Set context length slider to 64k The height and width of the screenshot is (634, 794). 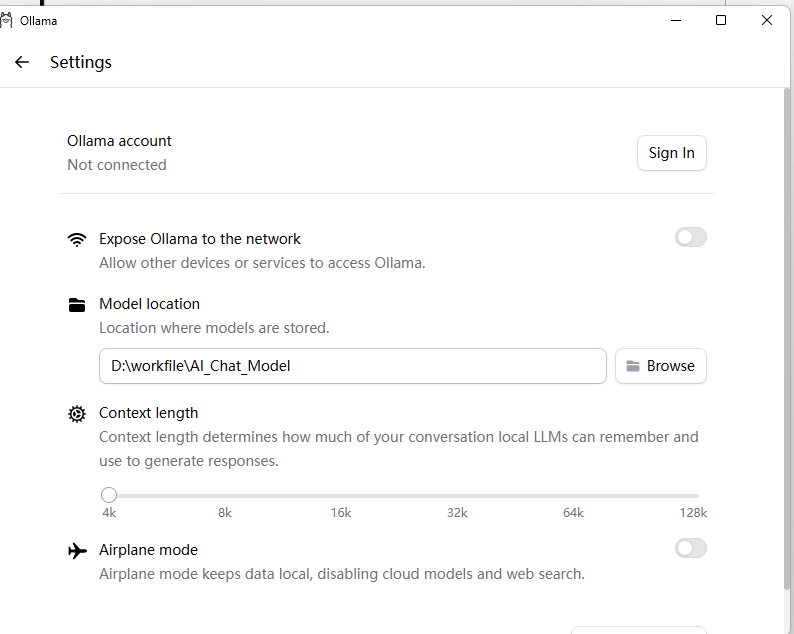coord(573,496)
